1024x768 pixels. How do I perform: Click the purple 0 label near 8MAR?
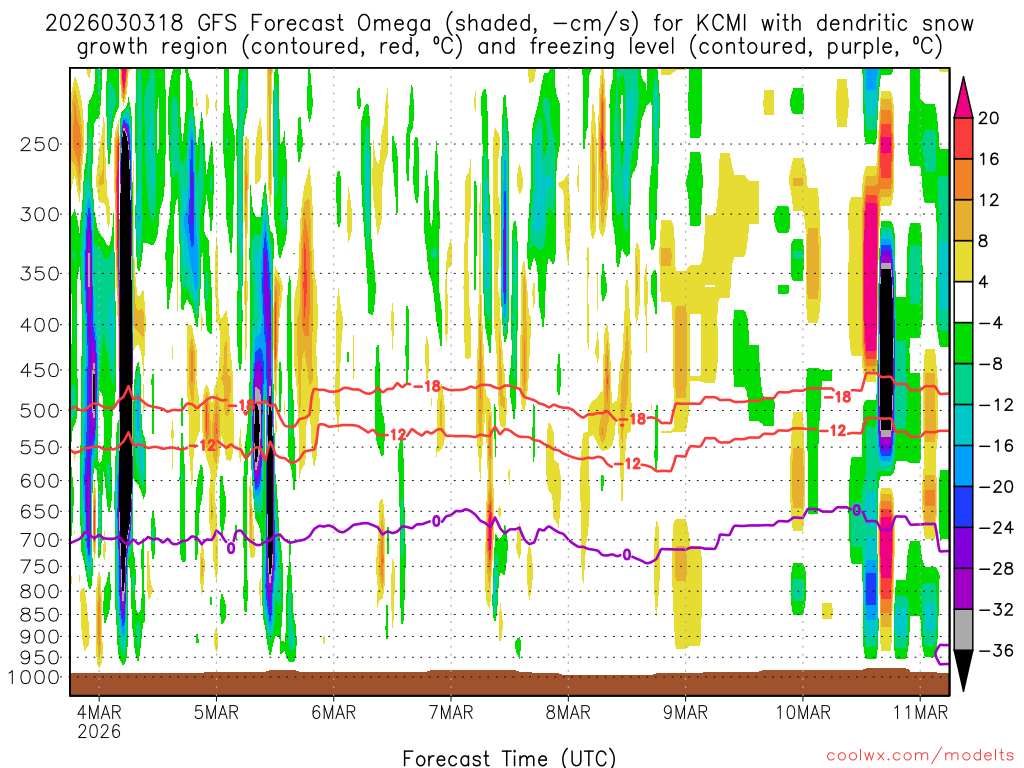point(627,555)
